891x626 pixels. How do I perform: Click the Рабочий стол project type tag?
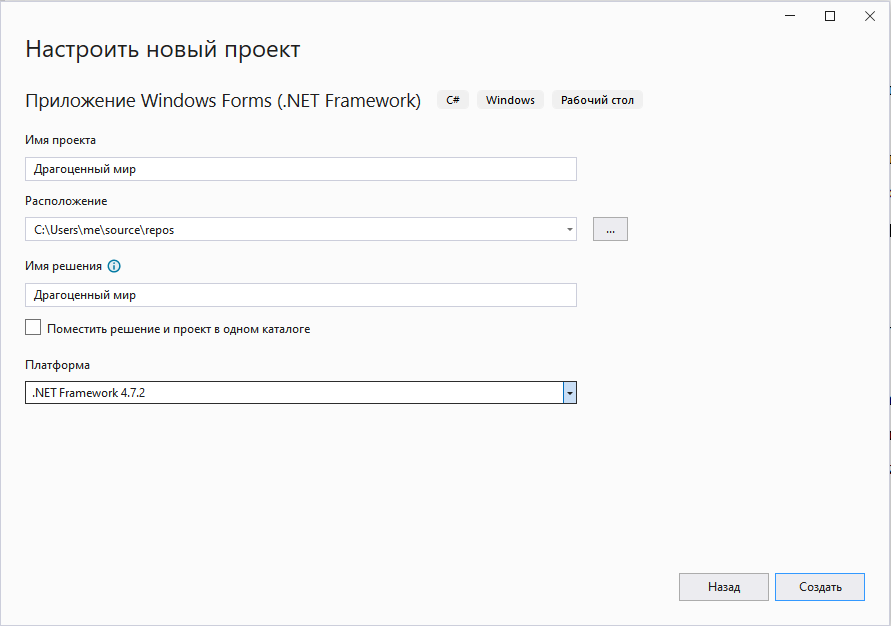coord(597,100)
